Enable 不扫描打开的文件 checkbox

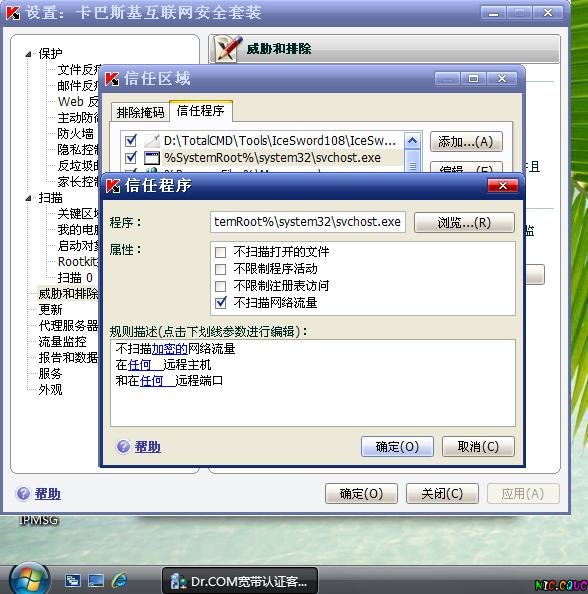coord(220,252)
